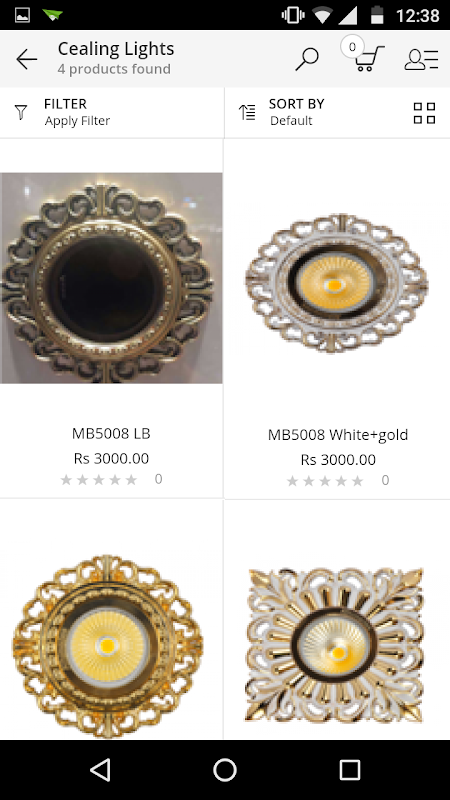Click the filter funnel icon
This screenshot has width=450, height=800.
tap(21, 112)
